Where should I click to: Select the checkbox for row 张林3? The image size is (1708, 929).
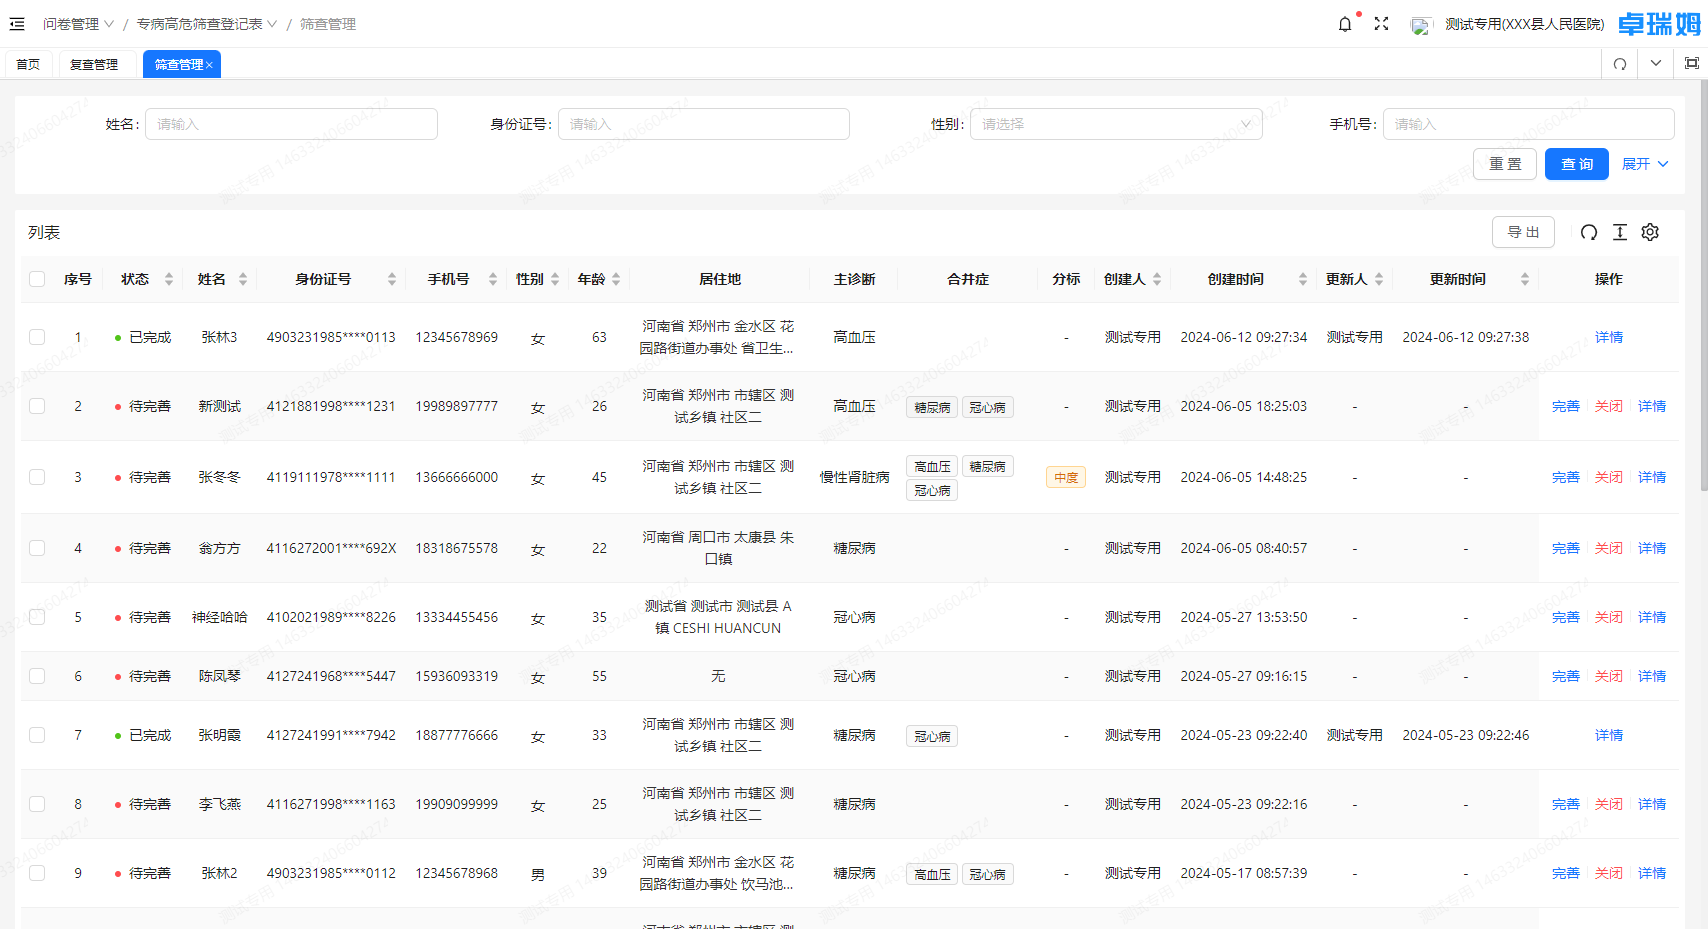tap(37, 337)
